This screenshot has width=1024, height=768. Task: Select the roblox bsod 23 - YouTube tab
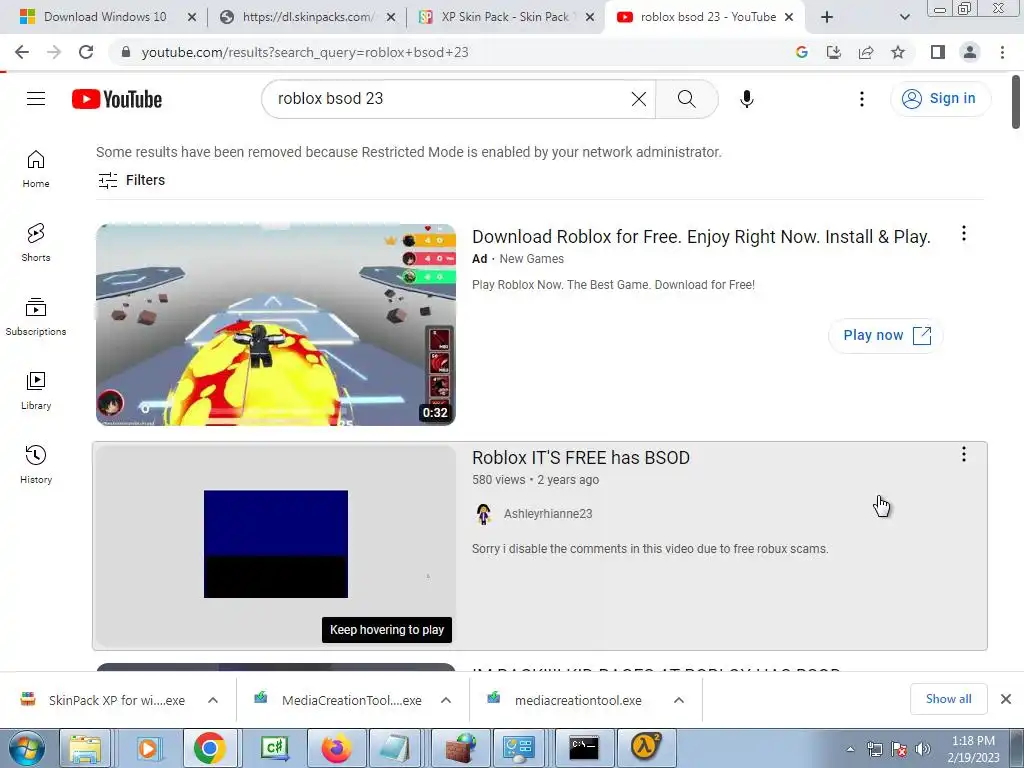[x=704, y=17]
